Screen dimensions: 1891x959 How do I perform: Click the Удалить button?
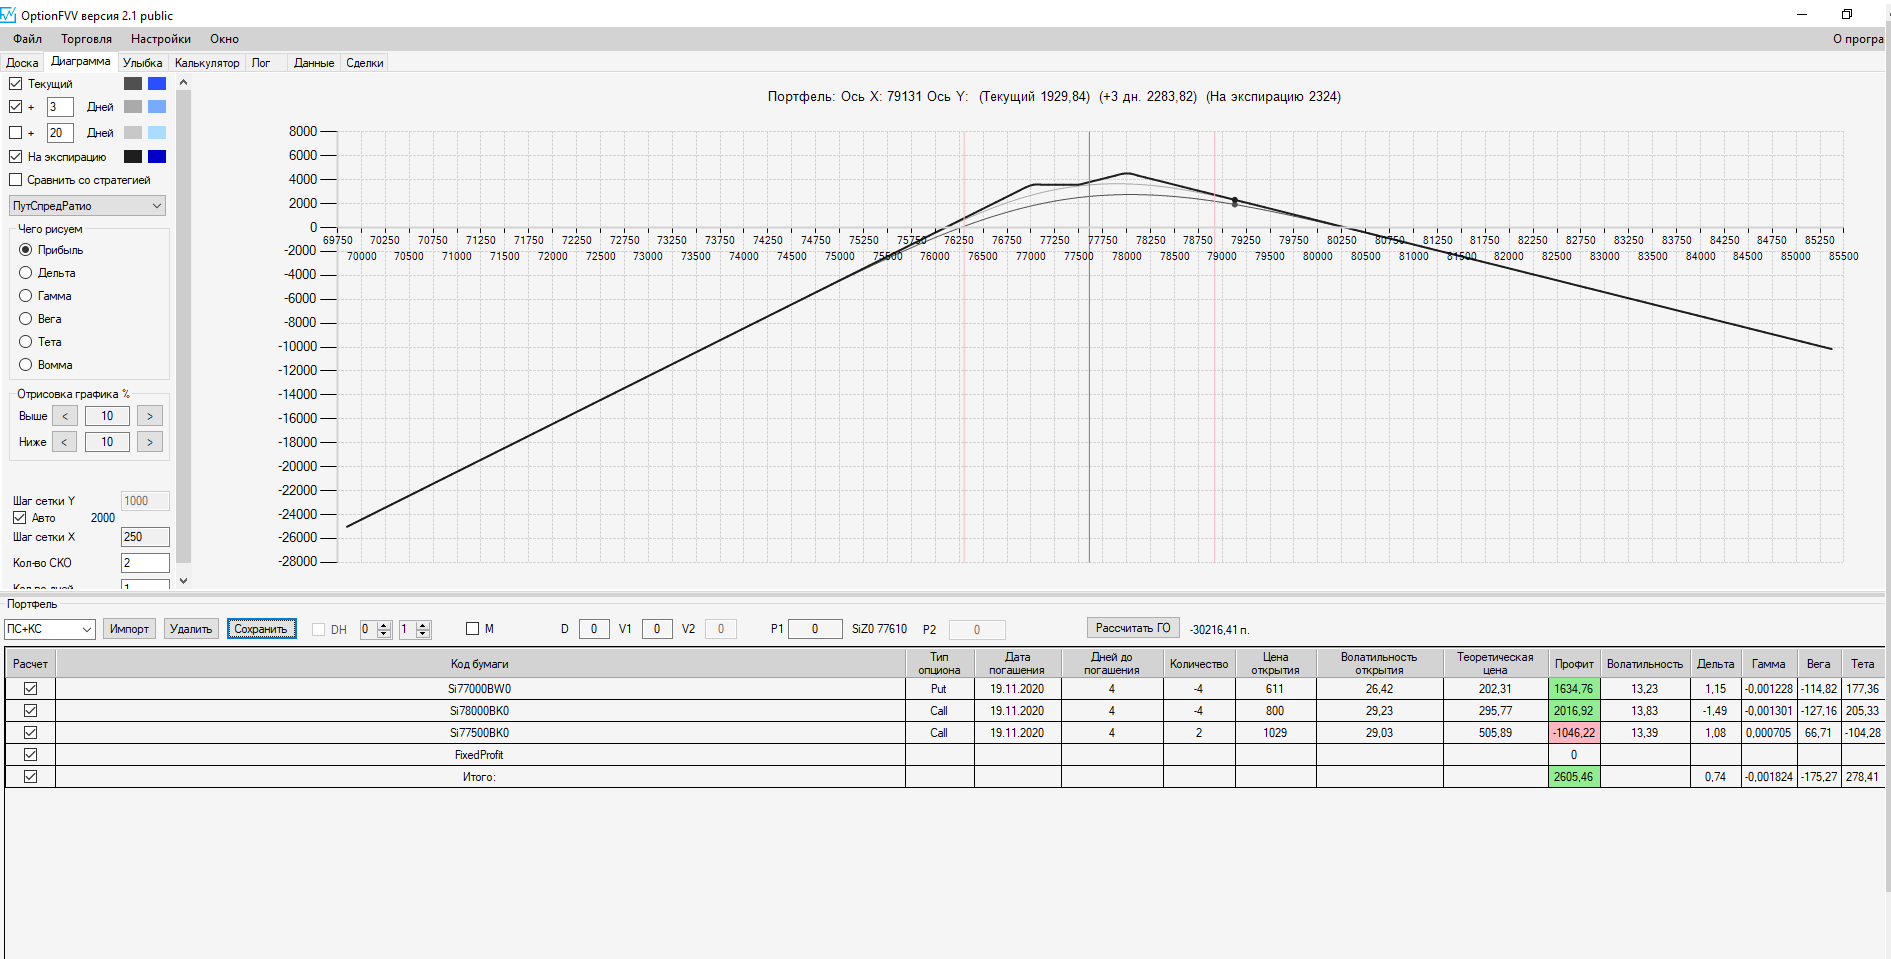(x=191, y=629)
